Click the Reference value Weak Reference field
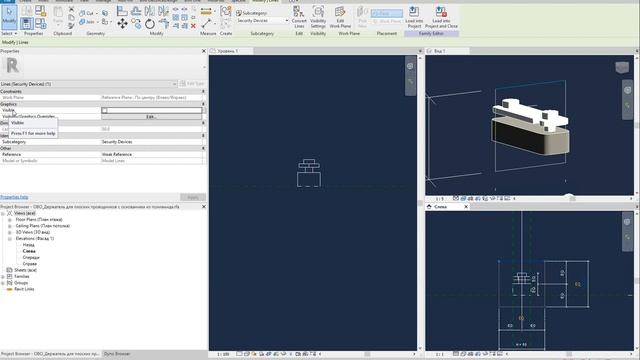640x360 pixels. pos(151,155)
